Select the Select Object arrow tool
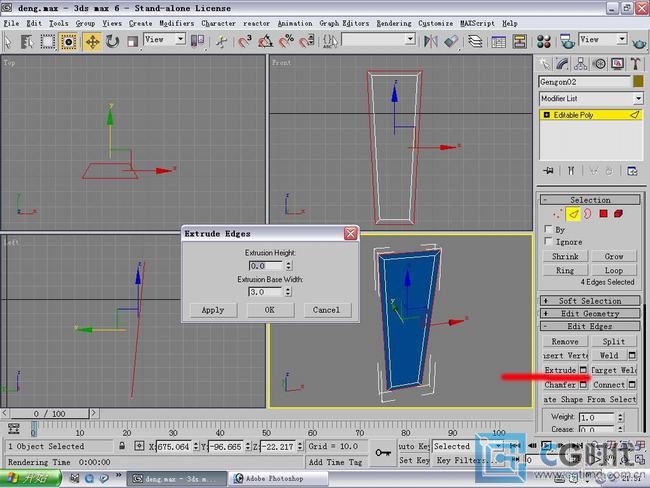This screenshot has width=650, height=488. [8, 42]
